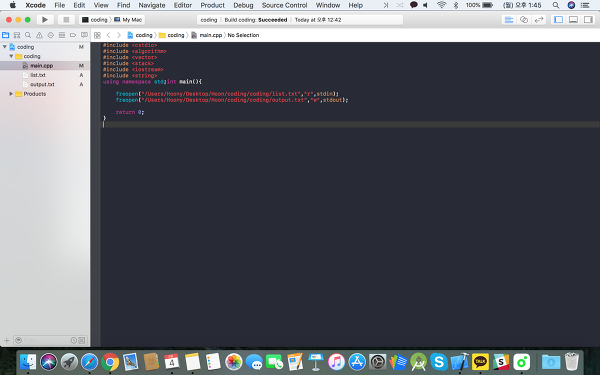Collapse the coding project root
Screen dimensions: 600x375
5,47
